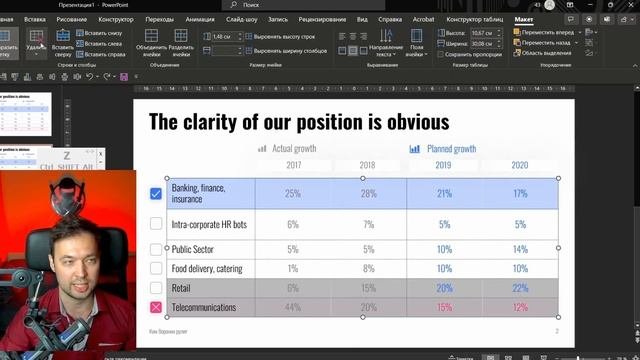Select the first slide thumbnail
Viewport: 640px width, 360px height.
(26, 114)
